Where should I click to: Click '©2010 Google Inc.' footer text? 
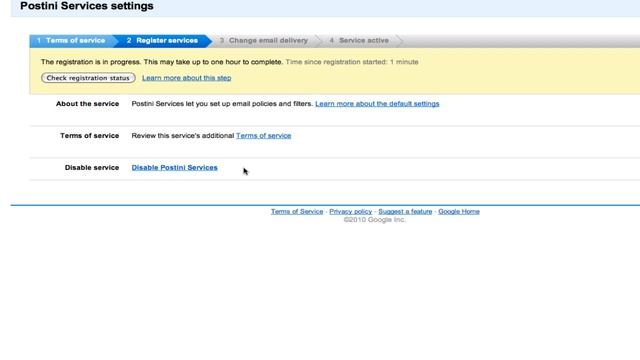coord(375,220)
